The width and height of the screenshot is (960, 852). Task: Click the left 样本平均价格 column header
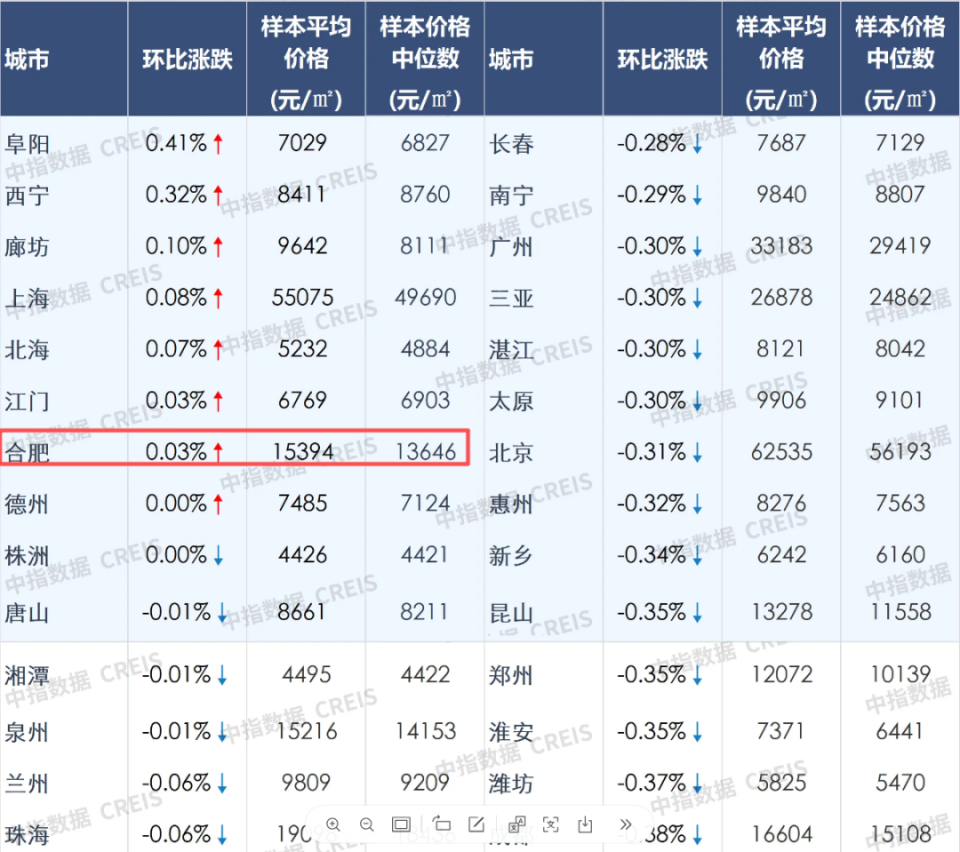pos(306,62)
